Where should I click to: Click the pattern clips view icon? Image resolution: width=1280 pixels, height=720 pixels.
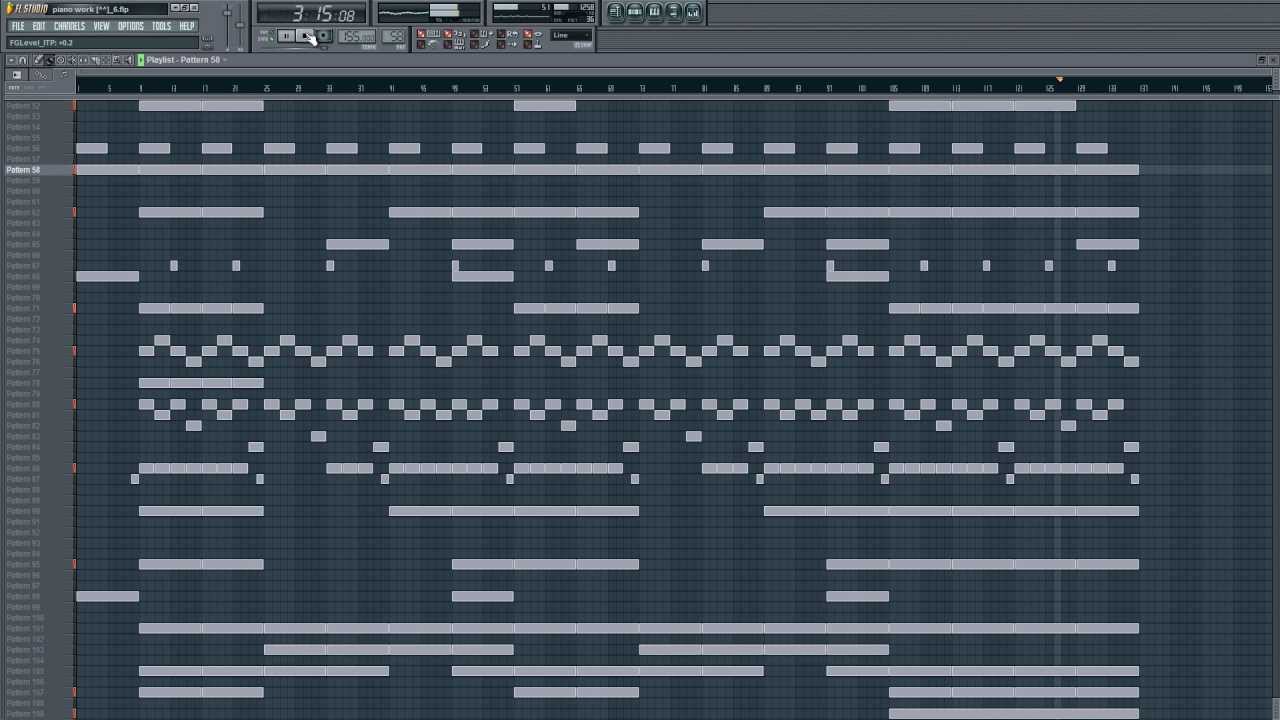point(16,75)
